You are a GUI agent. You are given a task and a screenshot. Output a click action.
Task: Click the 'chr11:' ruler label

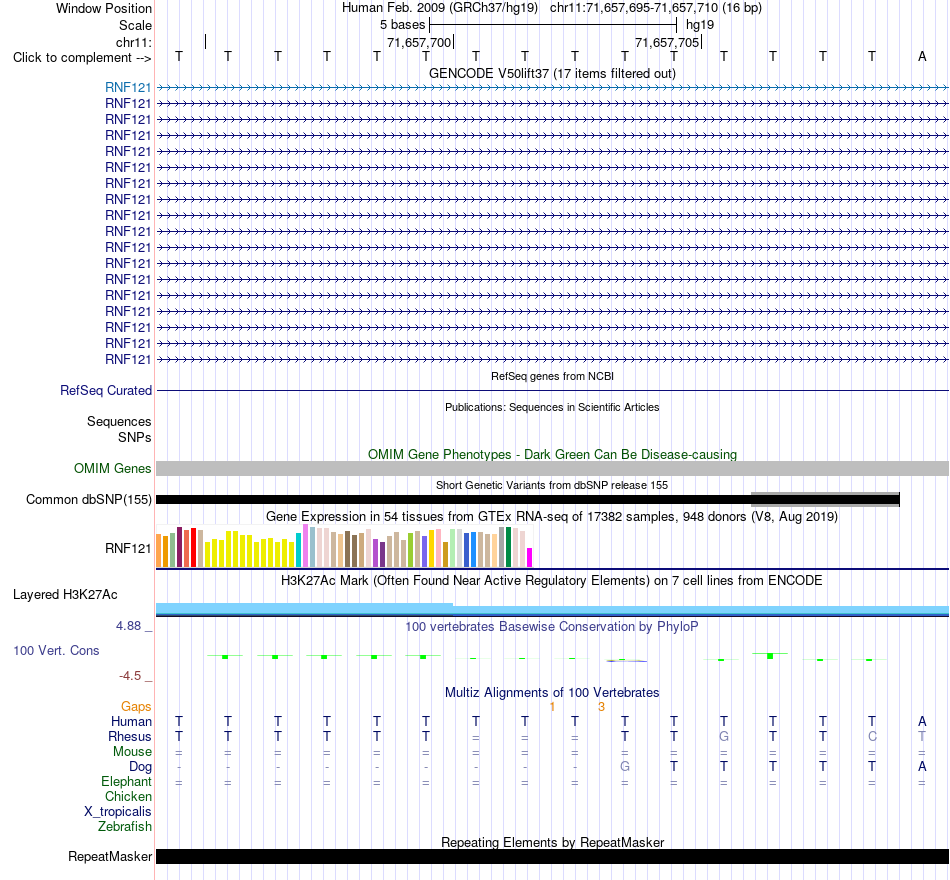pos(134,42)
